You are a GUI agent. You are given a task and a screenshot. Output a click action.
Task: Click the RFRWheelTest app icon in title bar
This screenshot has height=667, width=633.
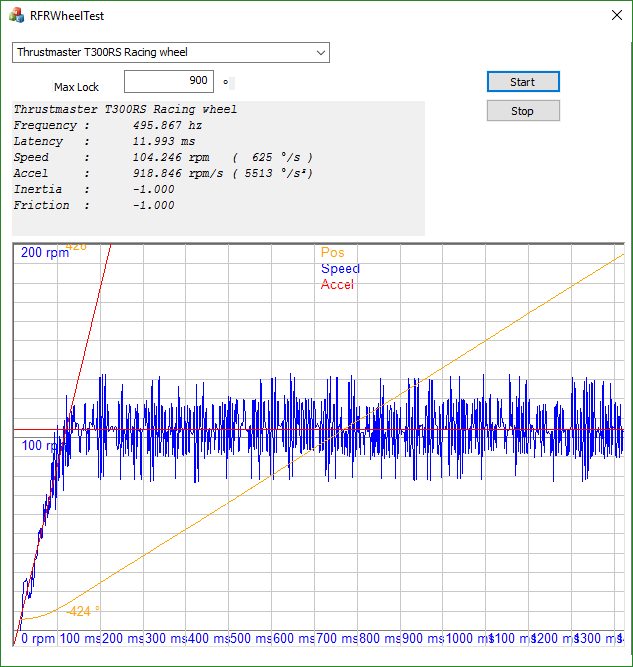pyautogui.click(x=17, y=16)
